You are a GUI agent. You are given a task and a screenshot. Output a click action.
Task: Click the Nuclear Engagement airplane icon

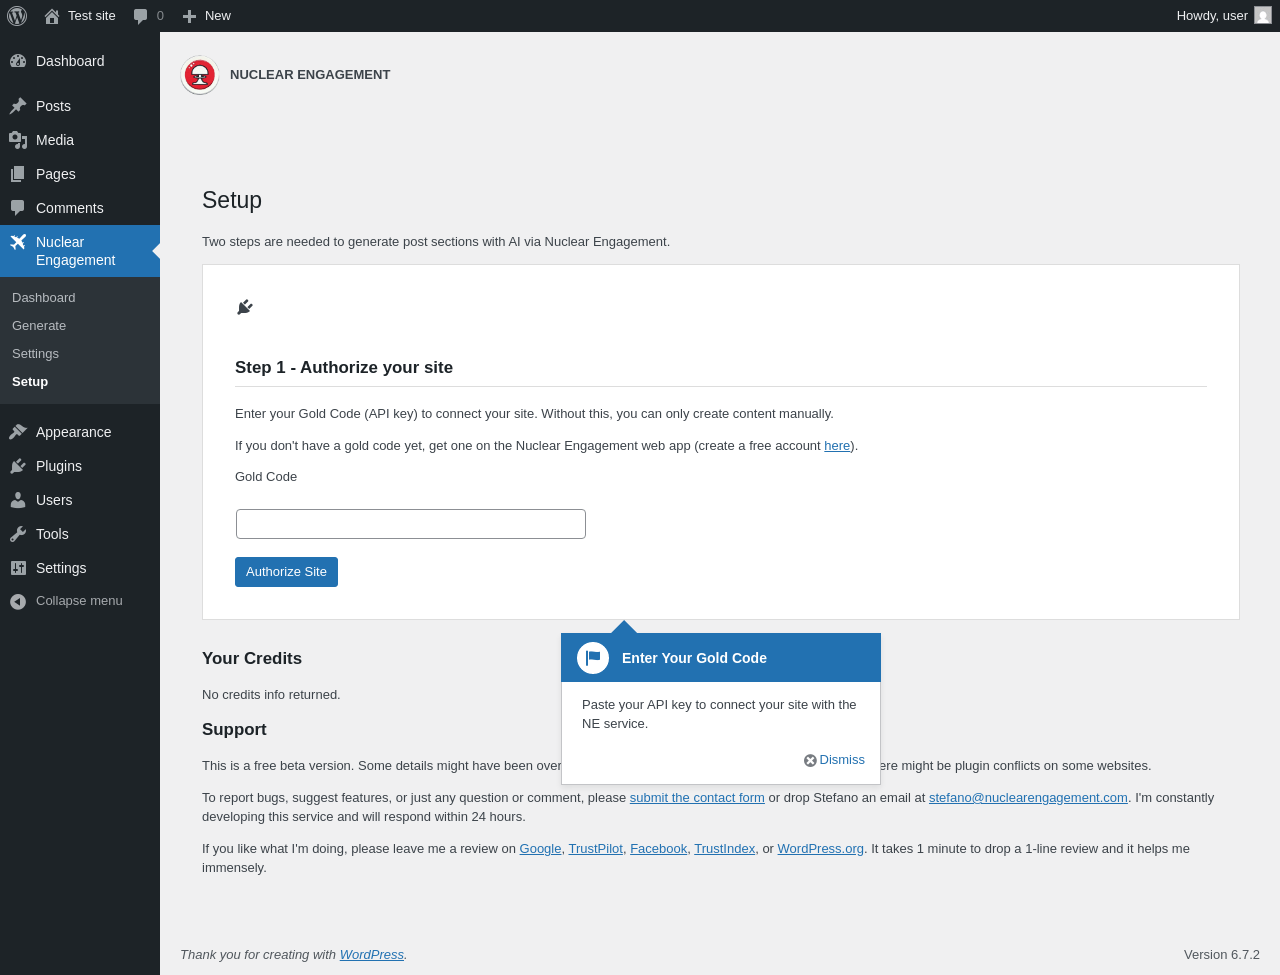[18, 242]
